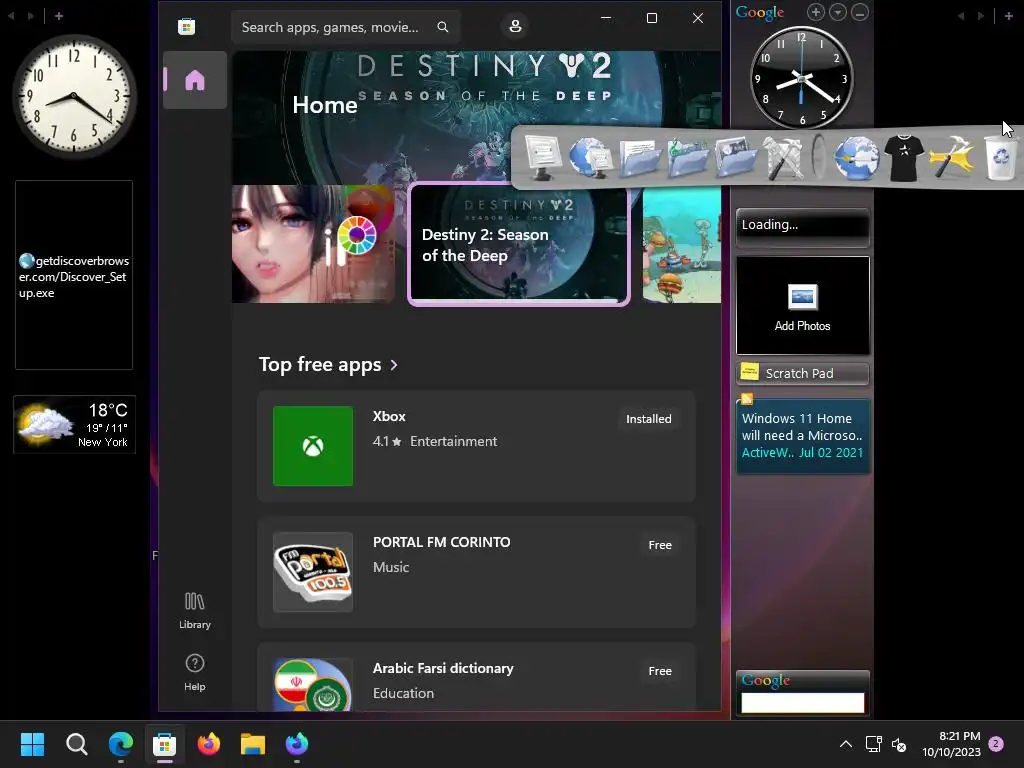1024x768 pixels.
Task: Click the plus button on left widget panel
Action: [59, 16]
